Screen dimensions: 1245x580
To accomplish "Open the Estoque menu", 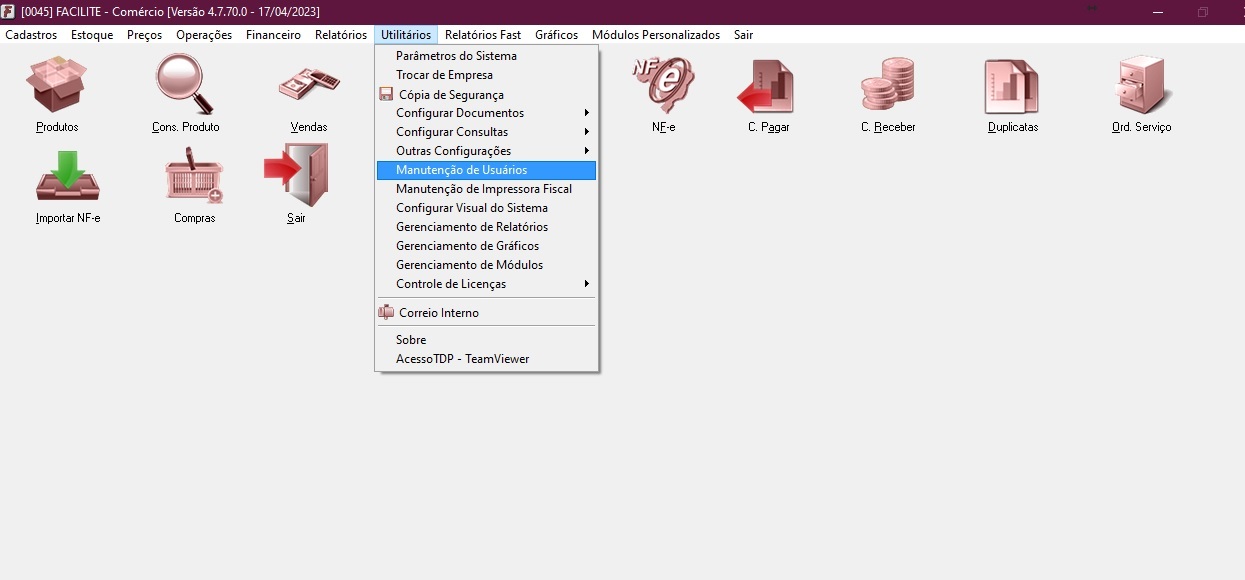I will [92, 35].
